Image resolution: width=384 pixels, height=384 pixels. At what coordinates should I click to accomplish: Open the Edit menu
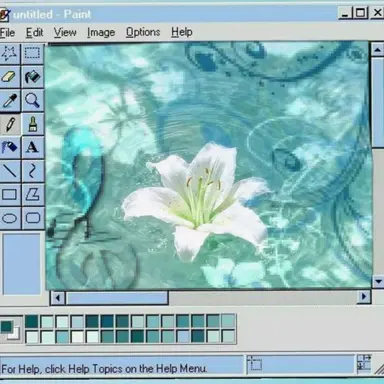point(34,33)
